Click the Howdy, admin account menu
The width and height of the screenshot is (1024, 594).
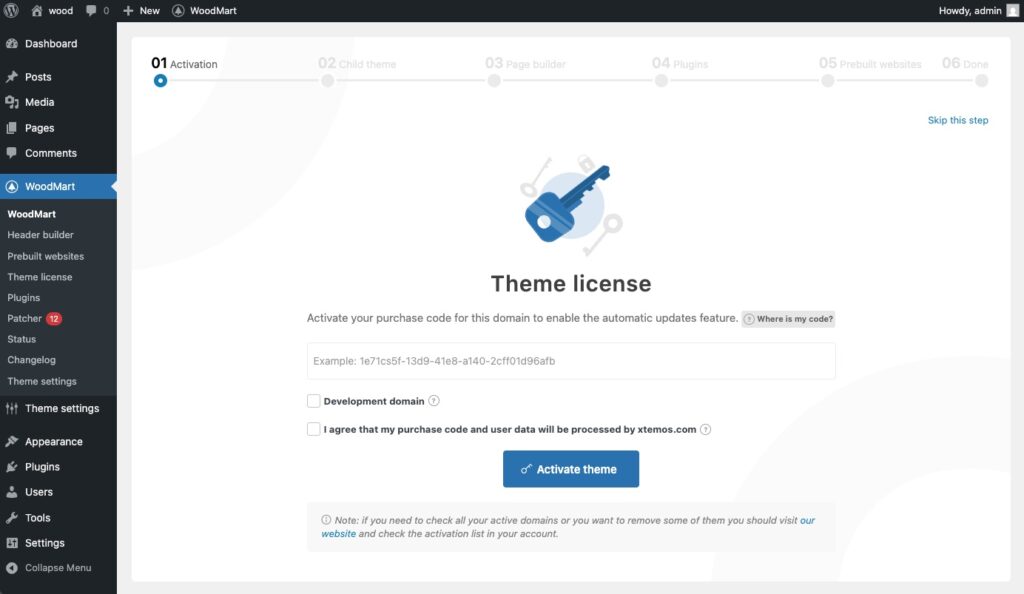click(970, 10)
